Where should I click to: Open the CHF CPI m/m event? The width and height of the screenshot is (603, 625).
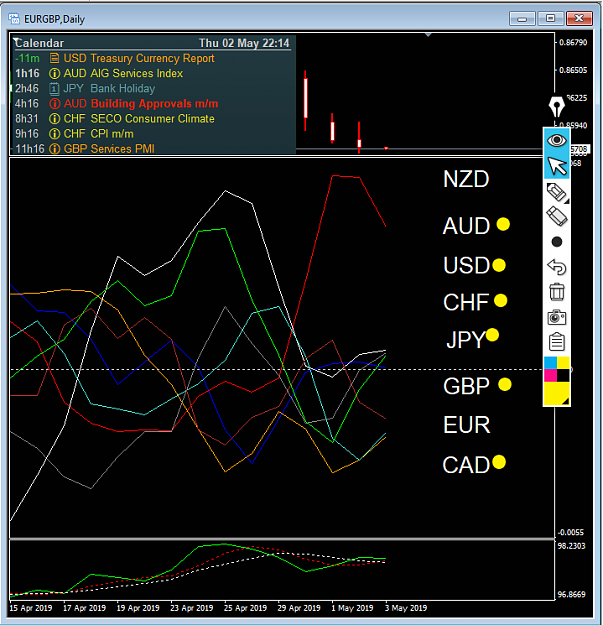(x=98, y=134)
